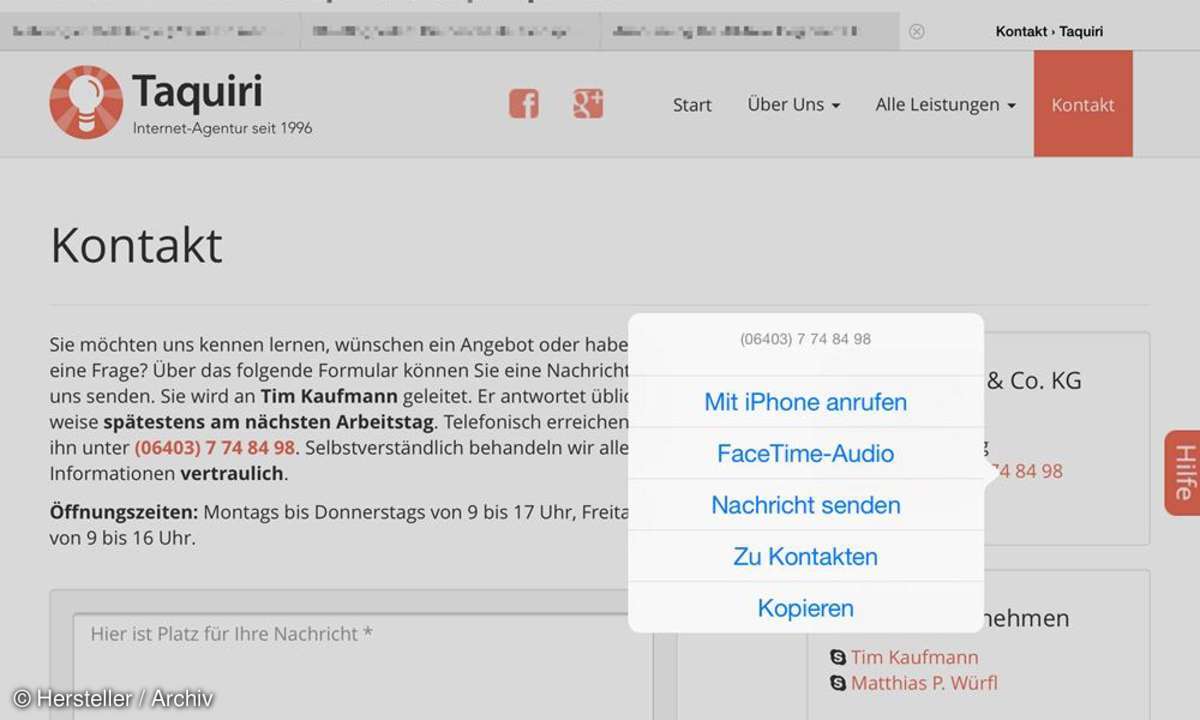The image size is (1200, 720).
Task: Click the Öffnungszeiten label
Action: coord(125,512)
